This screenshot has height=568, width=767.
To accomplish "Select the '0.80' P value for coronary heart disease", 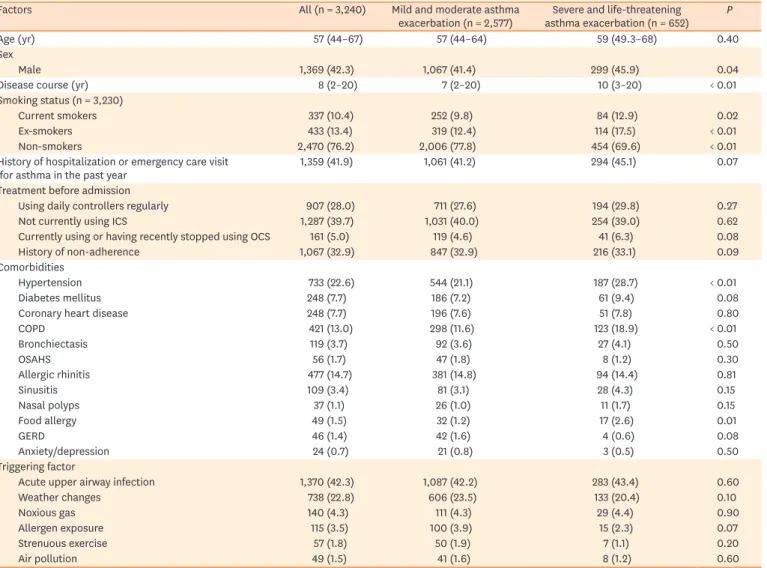I will tap(727, 313).
